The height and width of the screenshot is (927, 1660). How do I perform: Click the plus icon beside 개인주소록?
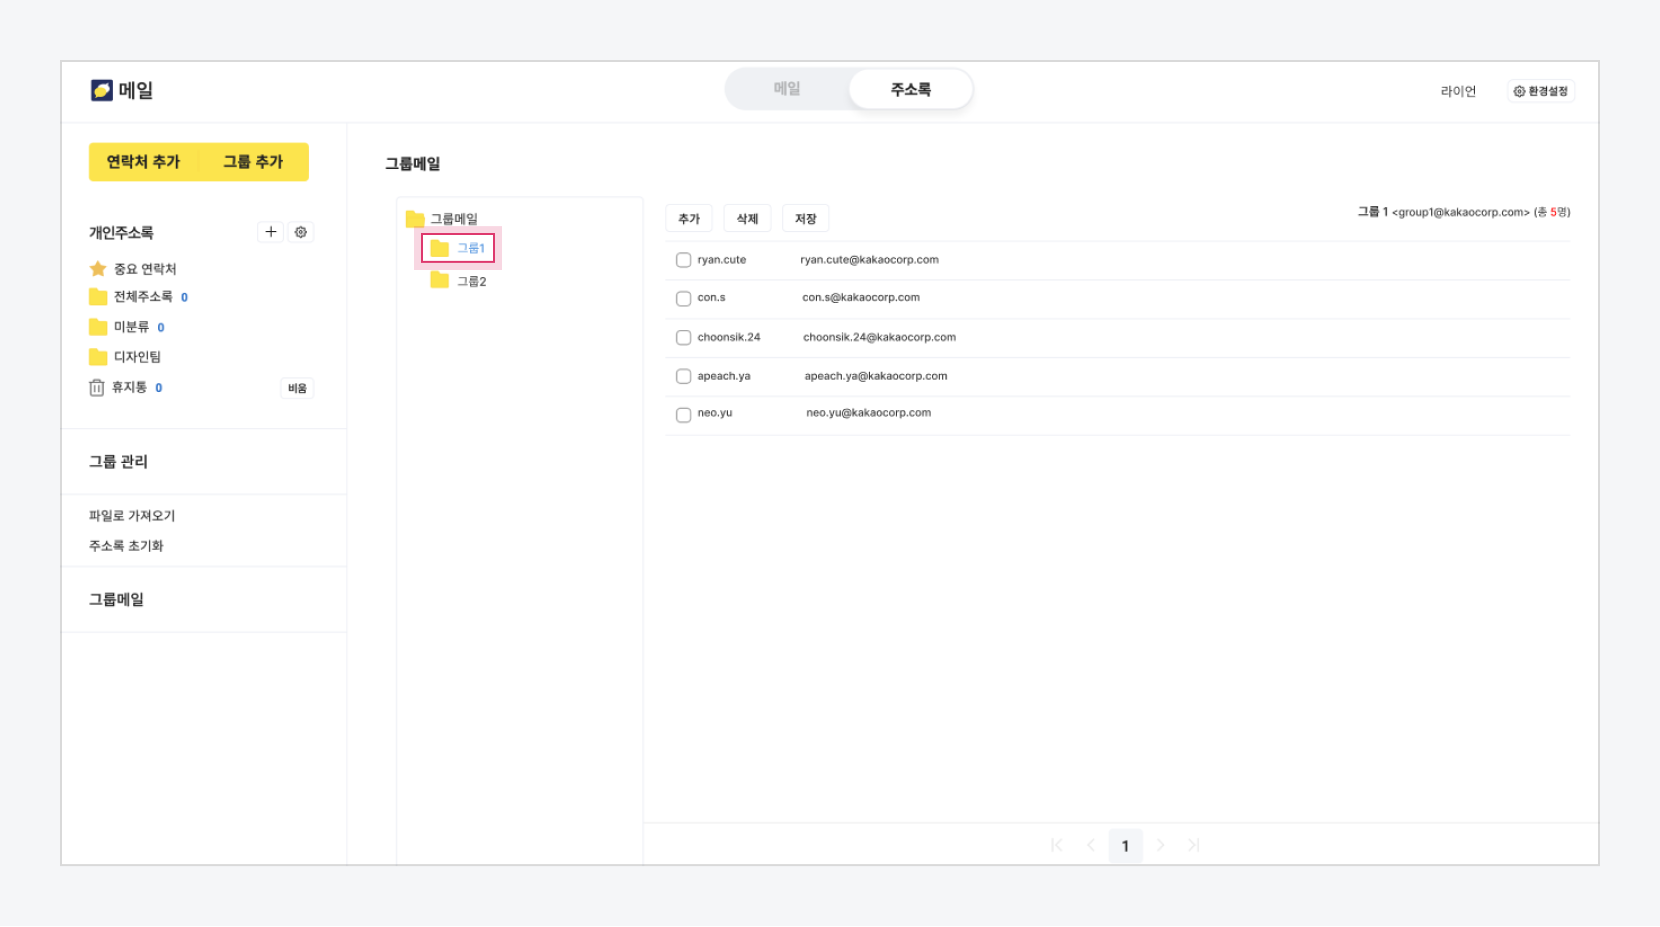(x=270, y=232)
